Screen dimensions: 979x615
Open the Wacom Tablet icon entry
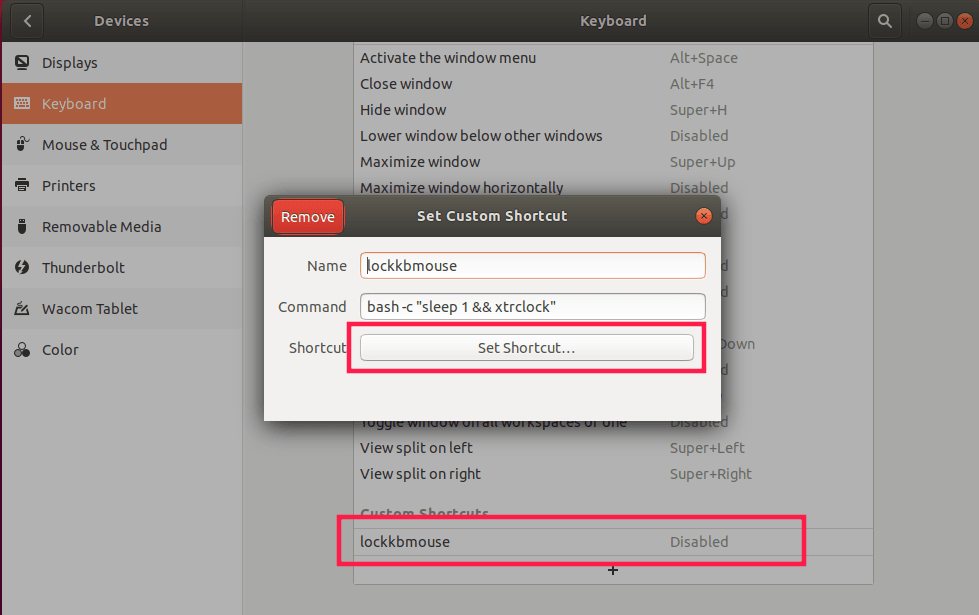[x=22, y=309]
